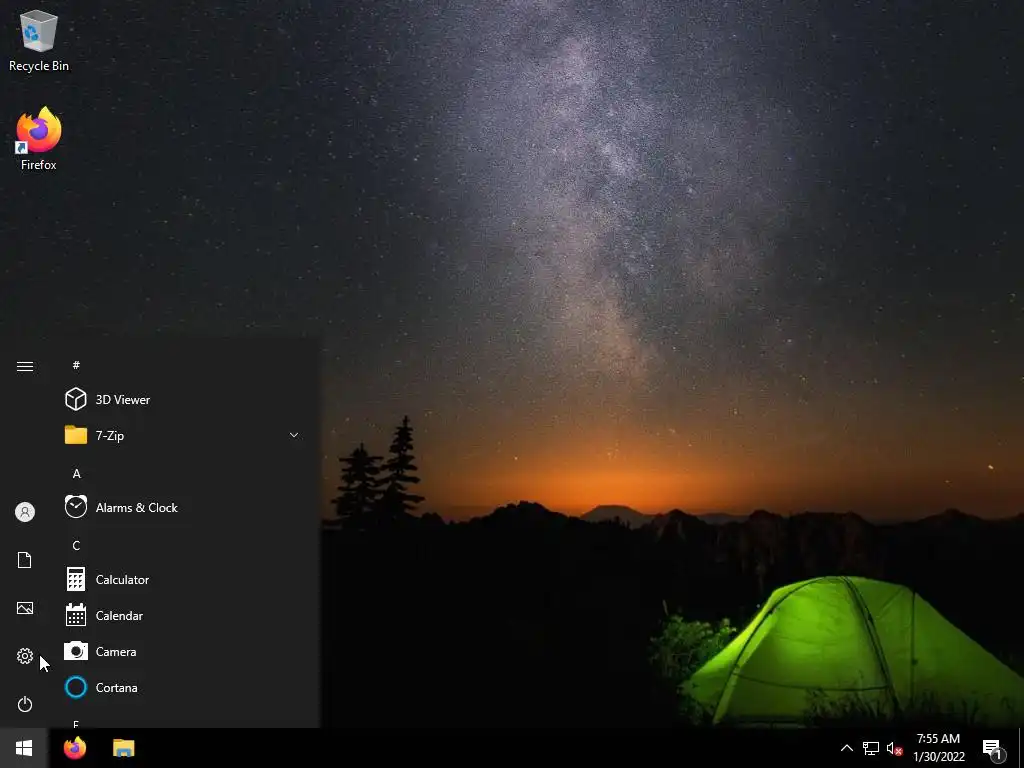The image size is (1024, 768).
Task: Open Firefox from the taskbar
Action: coord(75,748)
